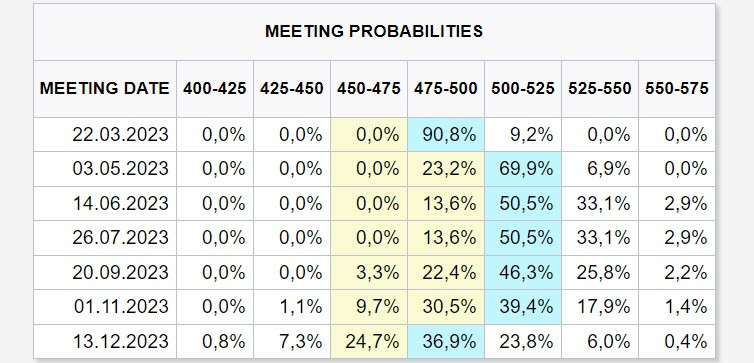Viewport: 754px width, 363px height.
Task: Select the 550-575 column header
Action: (x=677, y=88)
